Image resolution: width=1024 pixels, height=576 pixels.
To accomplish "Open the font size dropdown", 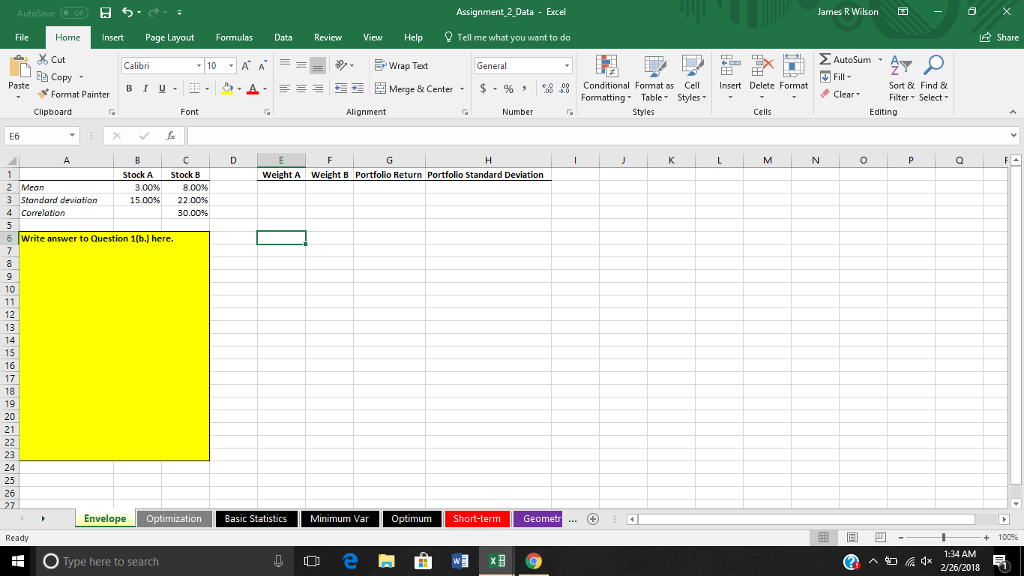I will click(x=231, y=66).
